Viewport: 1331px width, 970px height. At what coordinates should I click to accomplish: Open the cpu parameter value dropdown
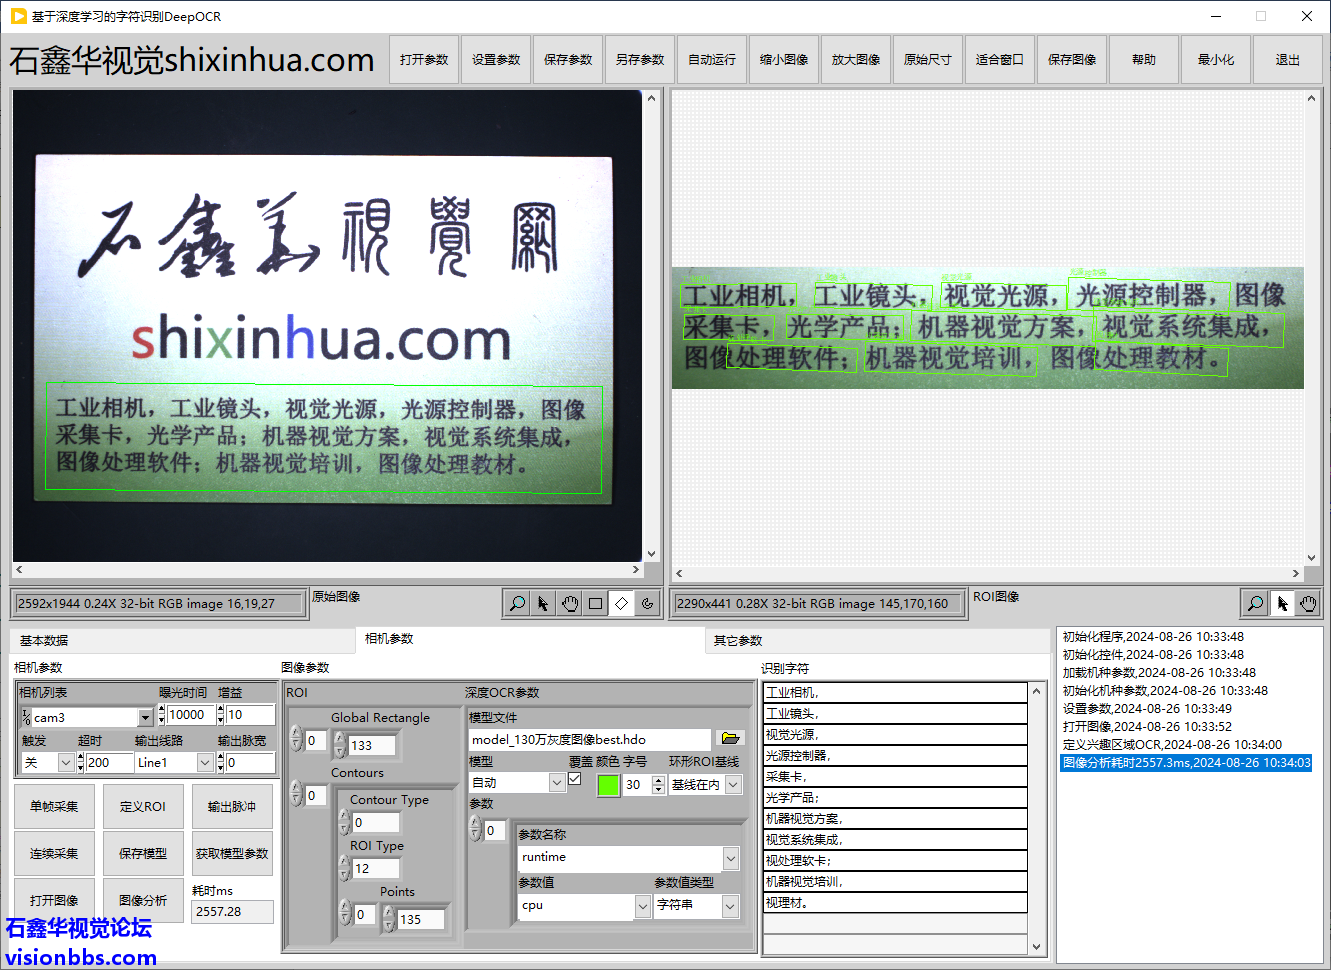[643, 906]
